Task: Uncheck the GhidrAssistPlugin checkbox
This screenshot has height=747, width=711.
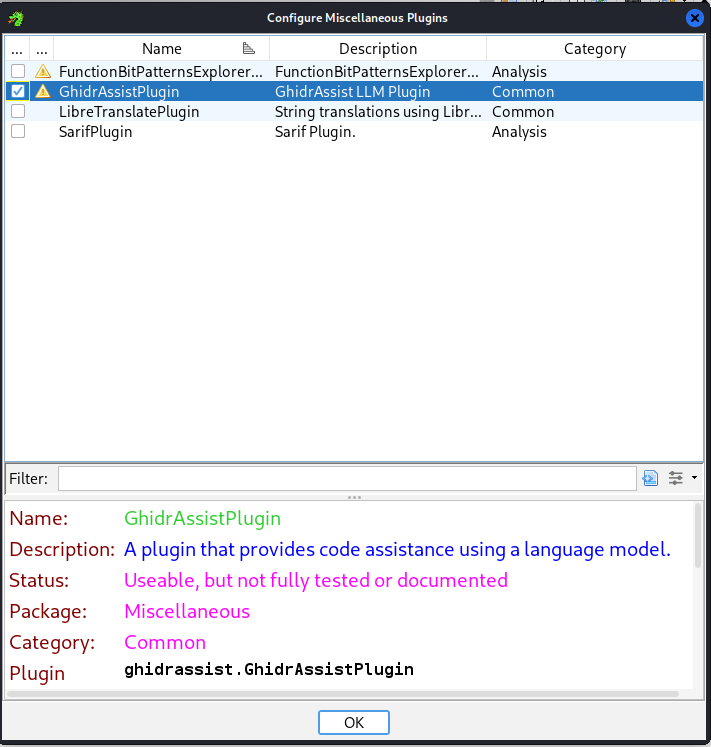Action: point(18,92)
